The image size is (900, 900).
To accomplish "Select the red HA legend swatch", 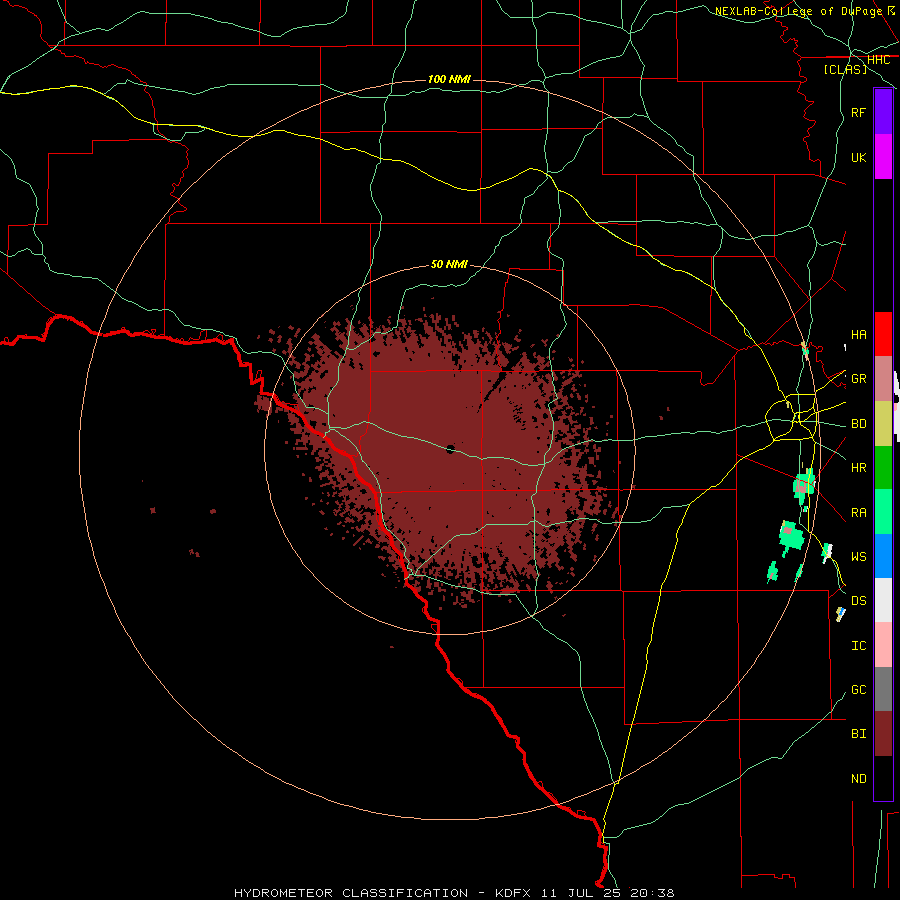I will point(883,334).
